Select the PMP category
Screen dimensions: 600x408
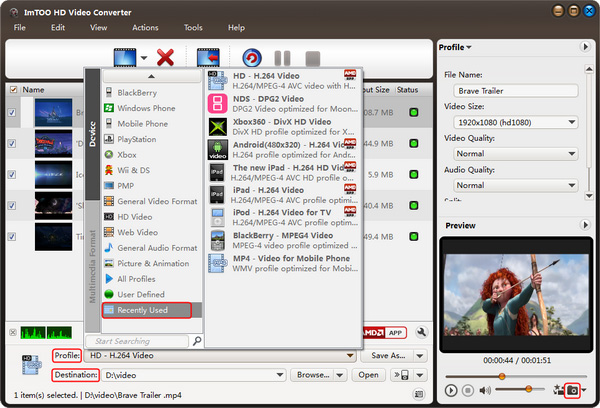tap(152, 186)
